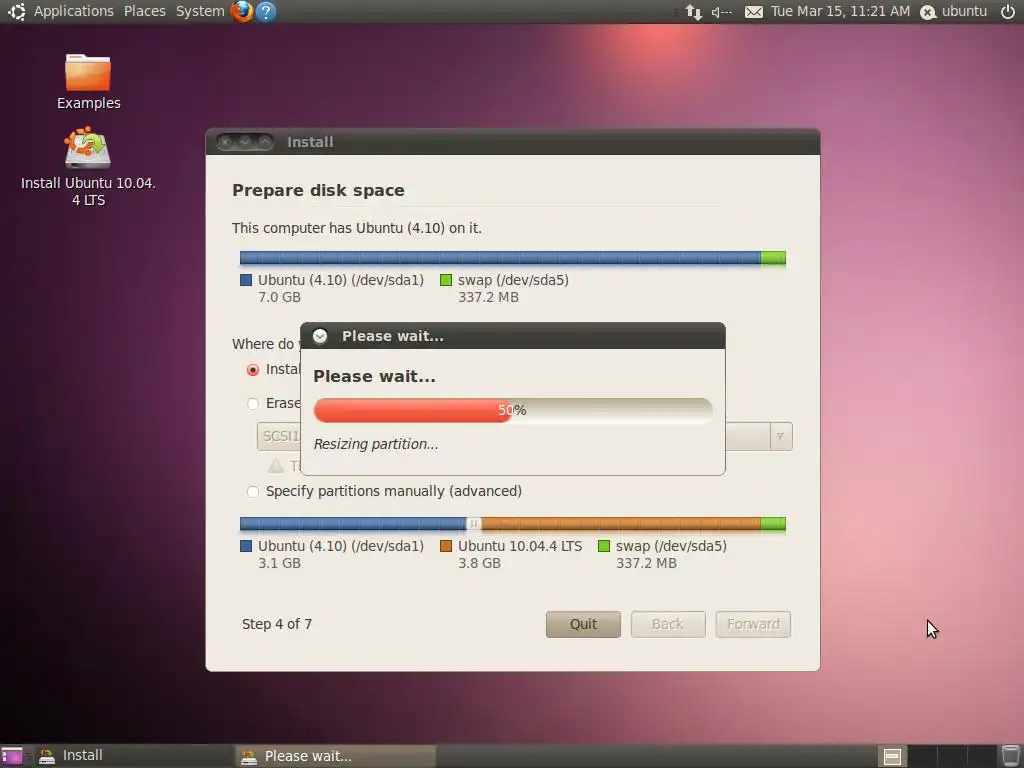This screenshot has height=768, width=1024.
Task: Click the top current disk layout bar
Action: tap(513, 258)
